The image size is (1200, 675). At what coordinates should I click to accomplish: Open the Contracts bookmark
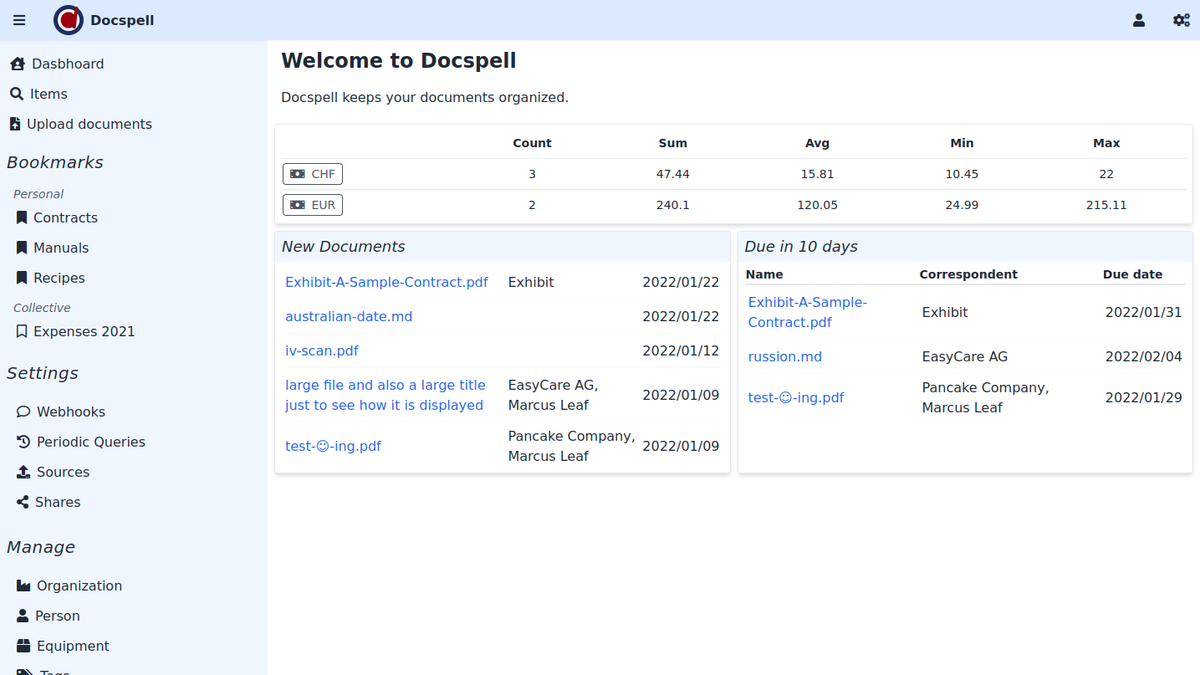(65, 218)
